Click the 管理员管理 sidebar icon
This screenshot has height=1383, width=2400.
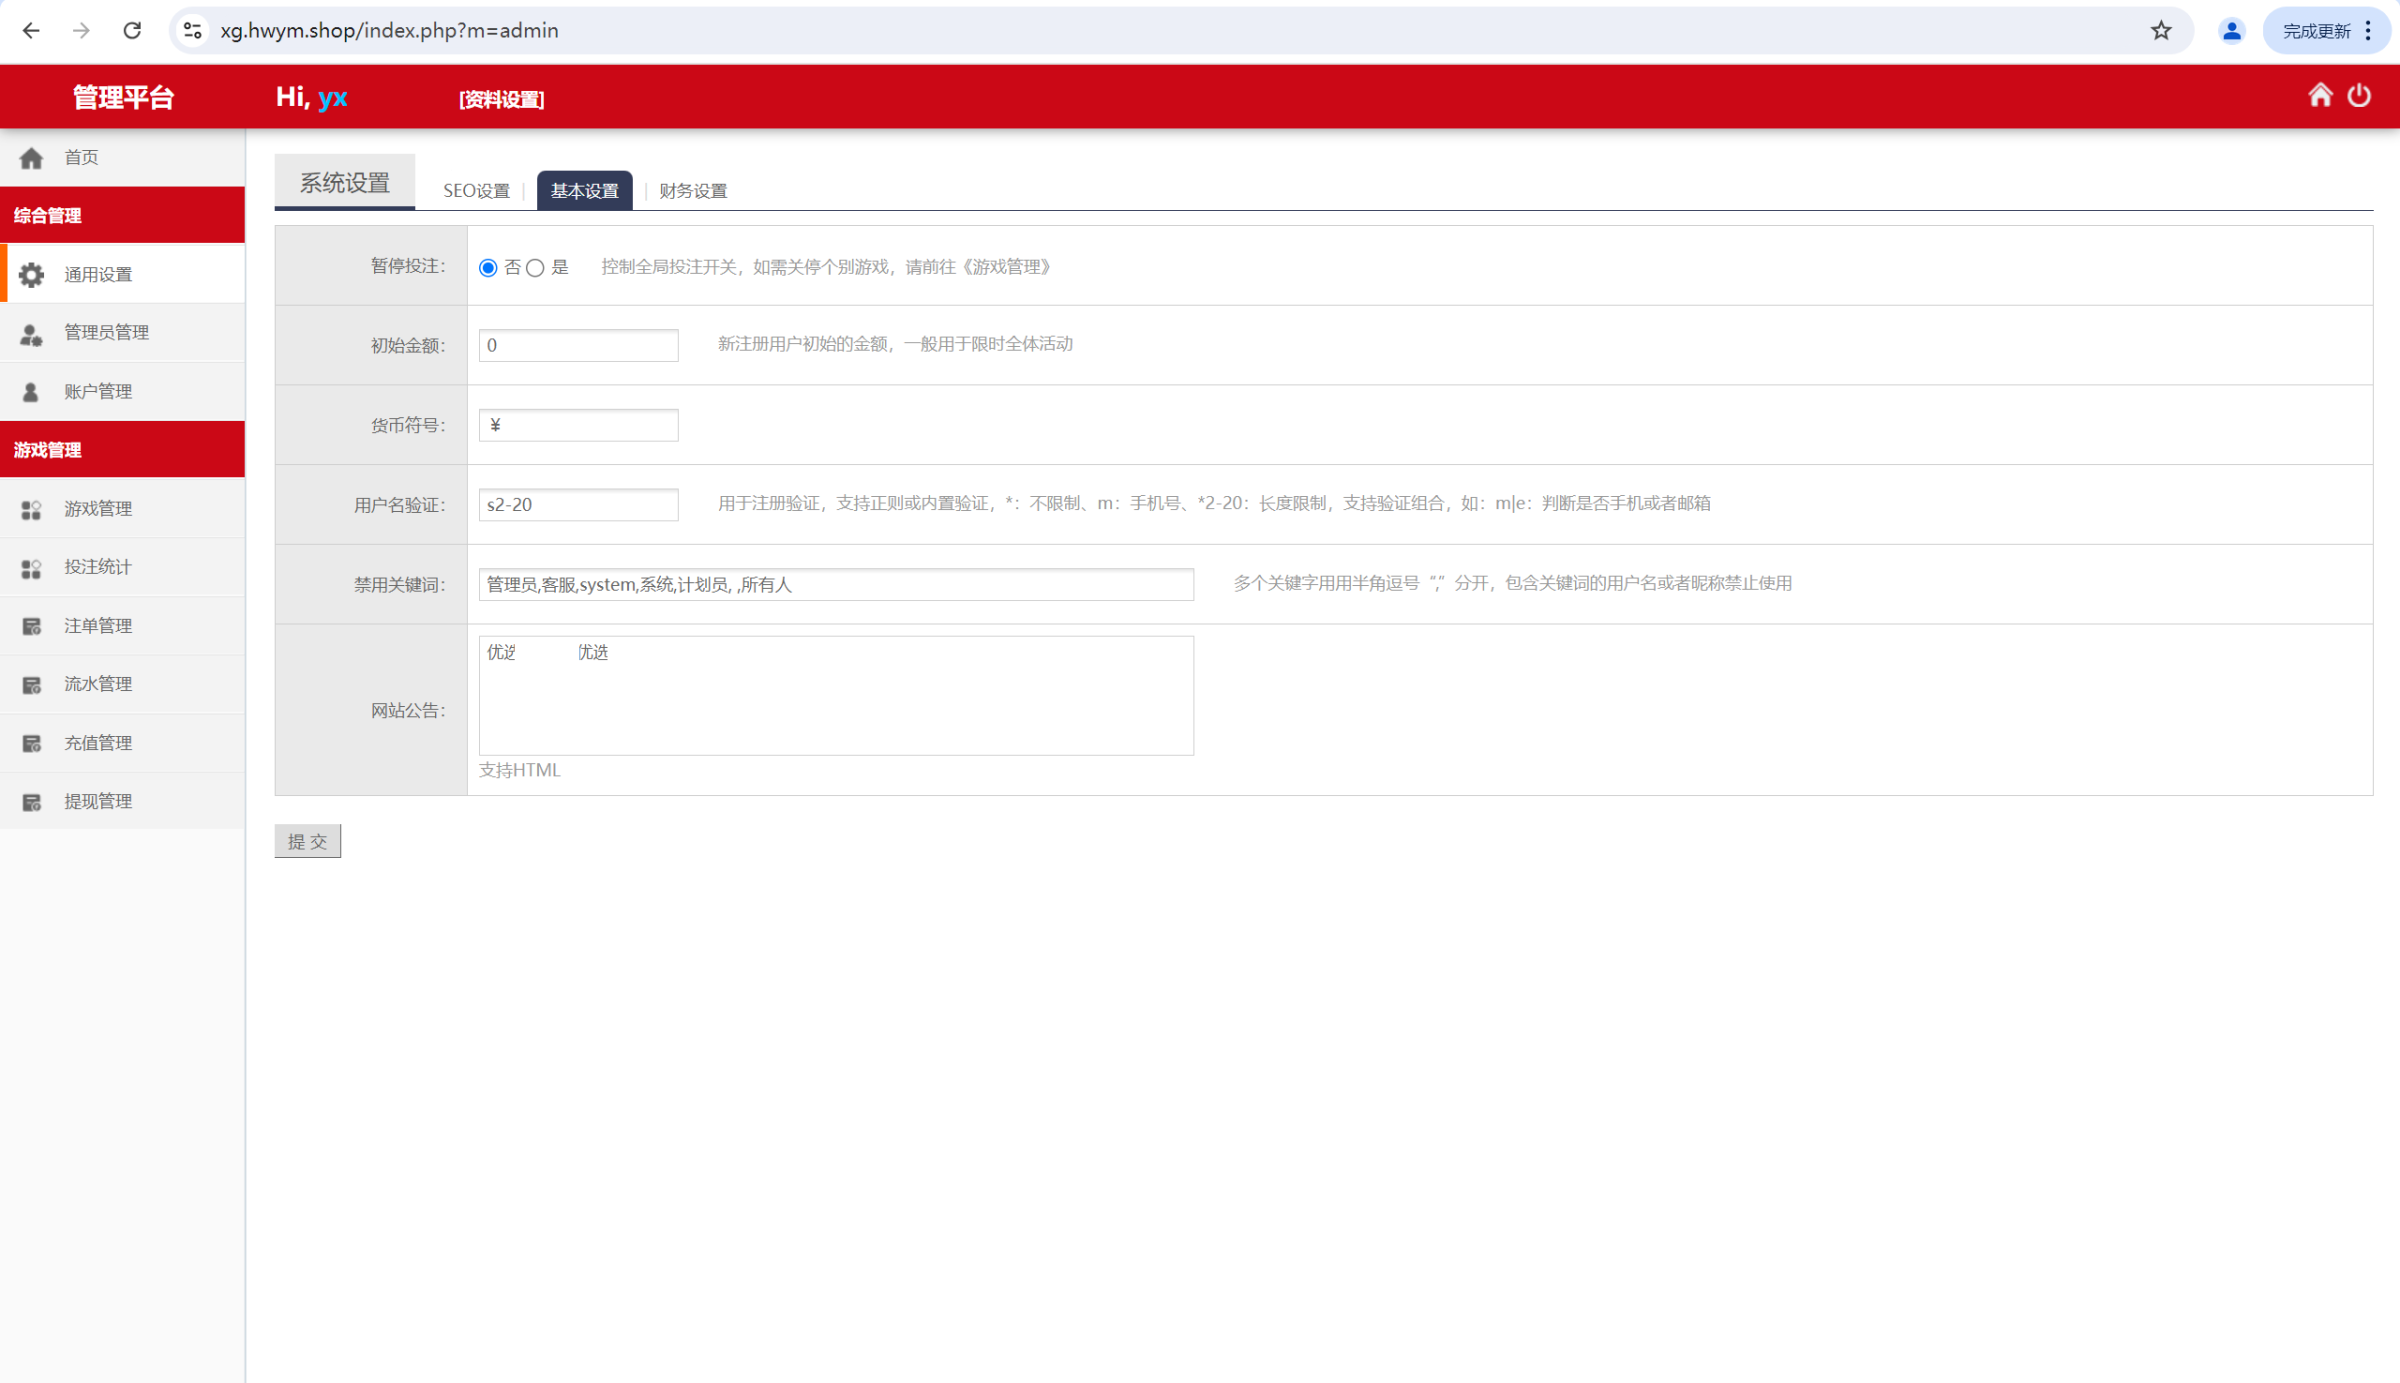(32, 334)
